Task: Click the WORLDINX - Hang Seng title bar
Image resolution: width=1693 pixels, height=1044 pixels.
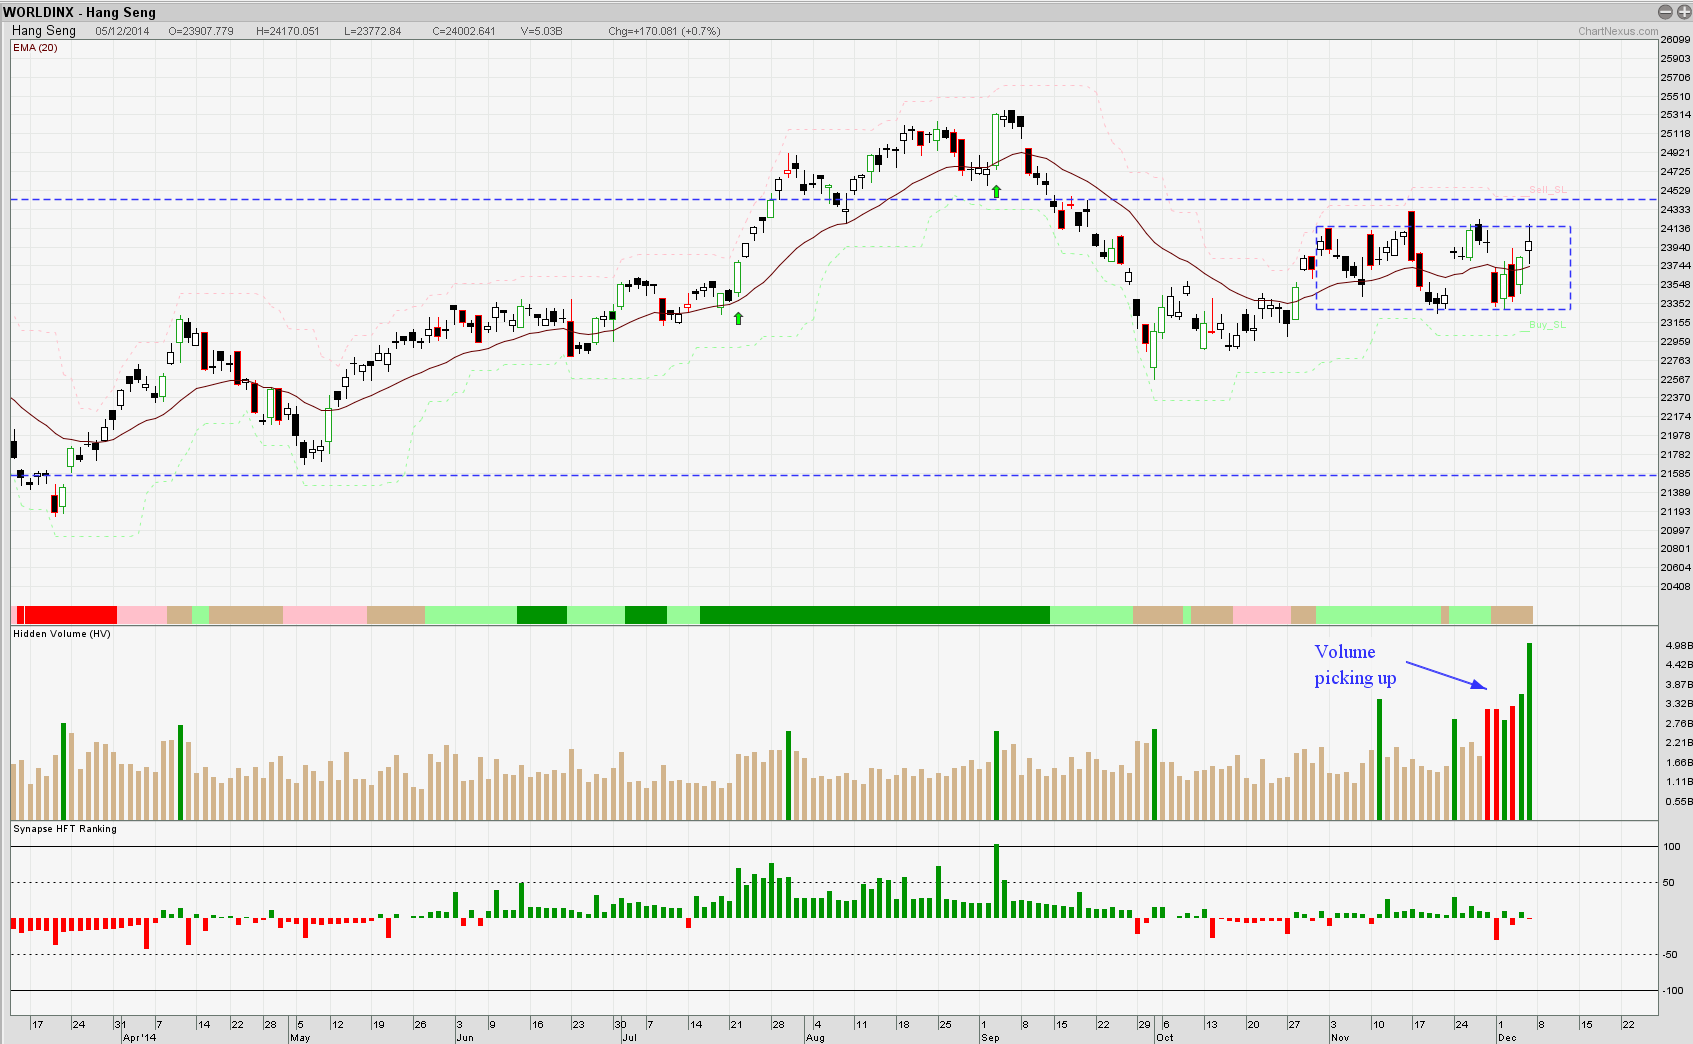Action: click(80, 12)
